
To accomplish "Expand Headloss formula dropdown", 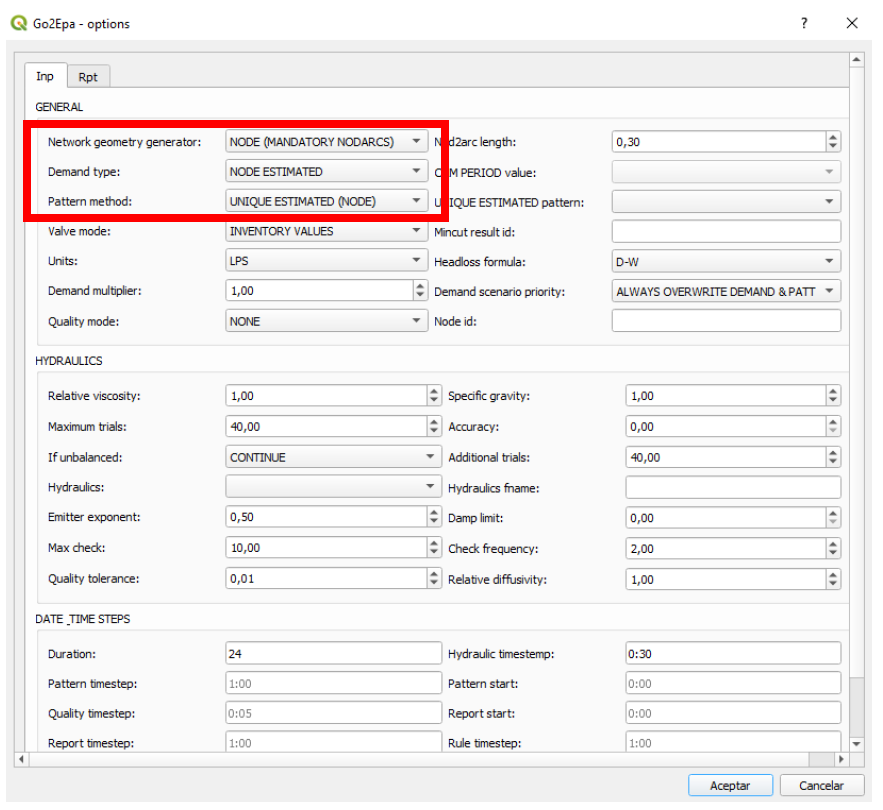I will click(726, 261).
